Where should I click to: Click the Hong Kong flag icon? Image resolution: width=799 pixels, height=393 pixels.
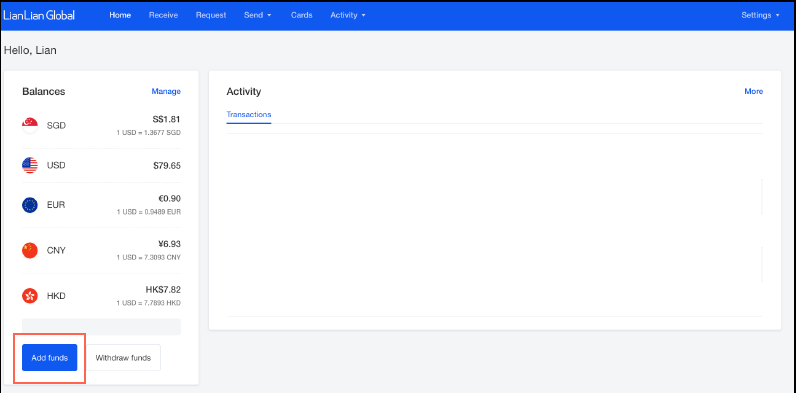tap(30, 296)
